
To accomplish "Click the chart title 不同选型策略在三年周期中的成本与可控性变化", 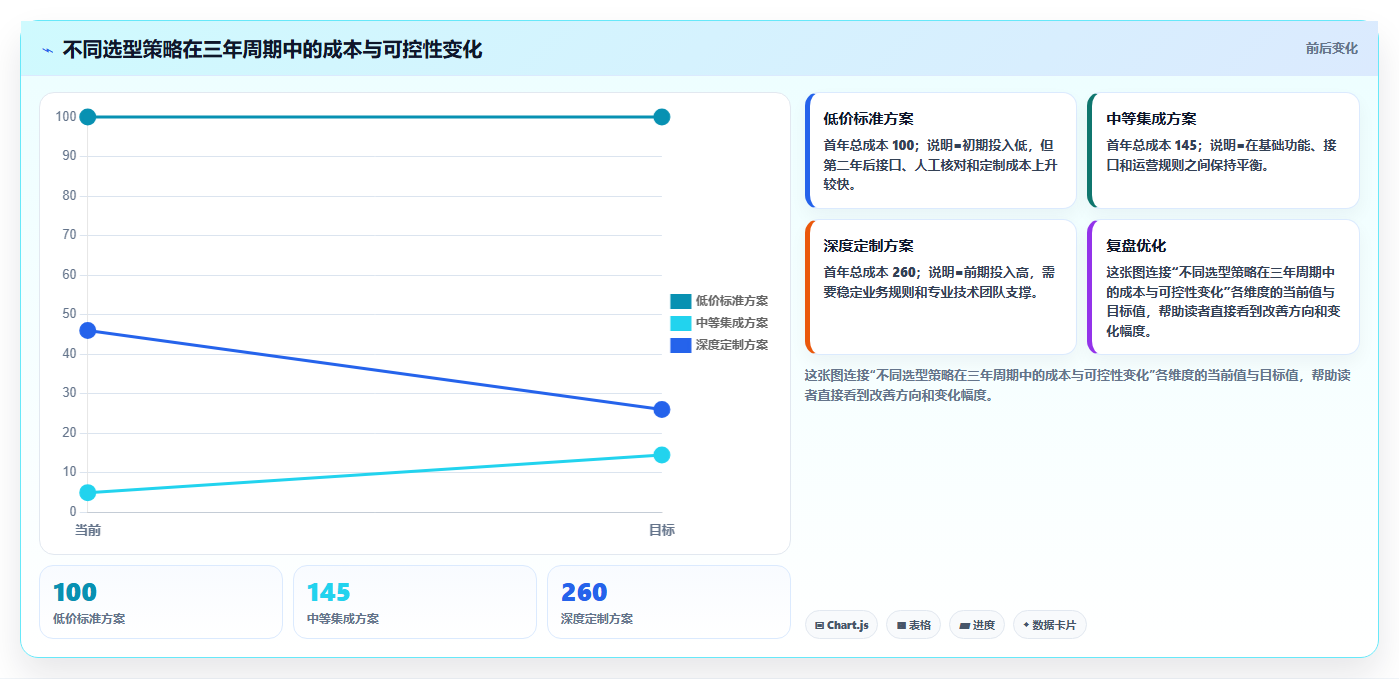I will click(272, 49).
